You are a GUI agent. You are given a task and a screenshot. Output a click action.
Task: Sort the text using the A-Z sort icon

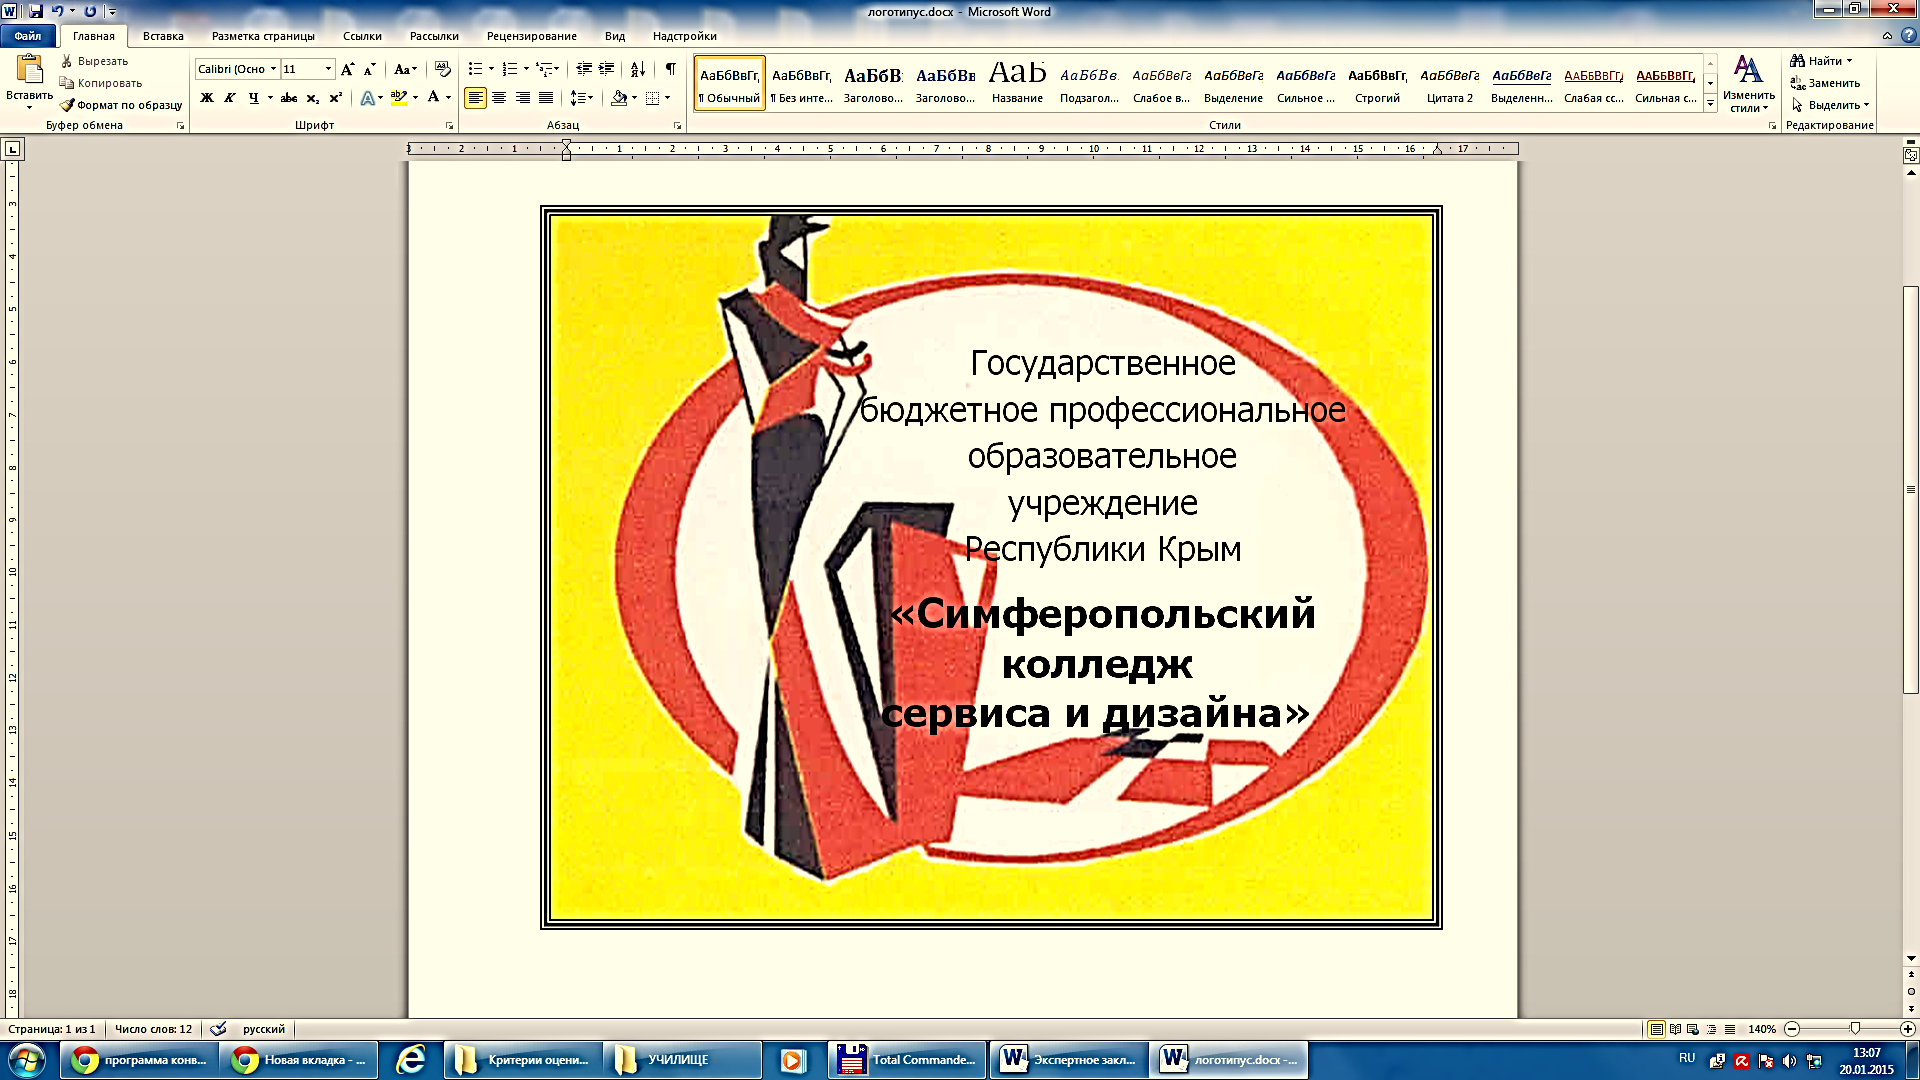[638, 69]
